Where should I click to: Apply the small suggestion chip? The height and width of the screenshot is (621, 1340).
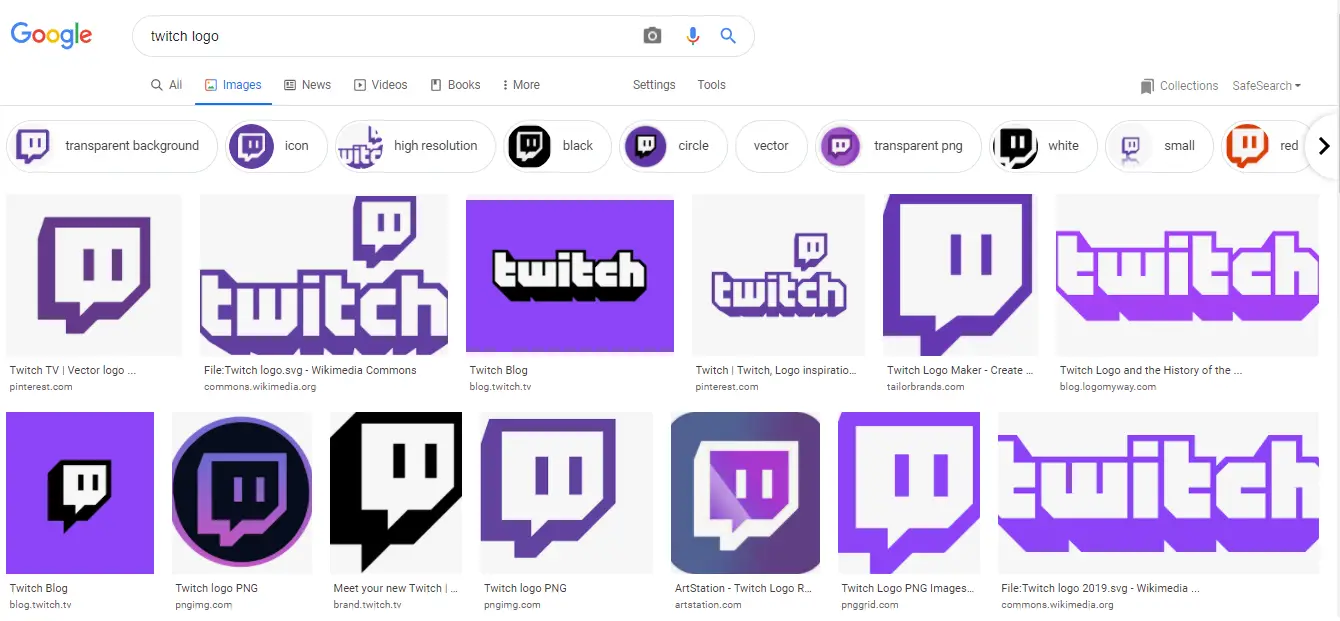click(1160, 146)
